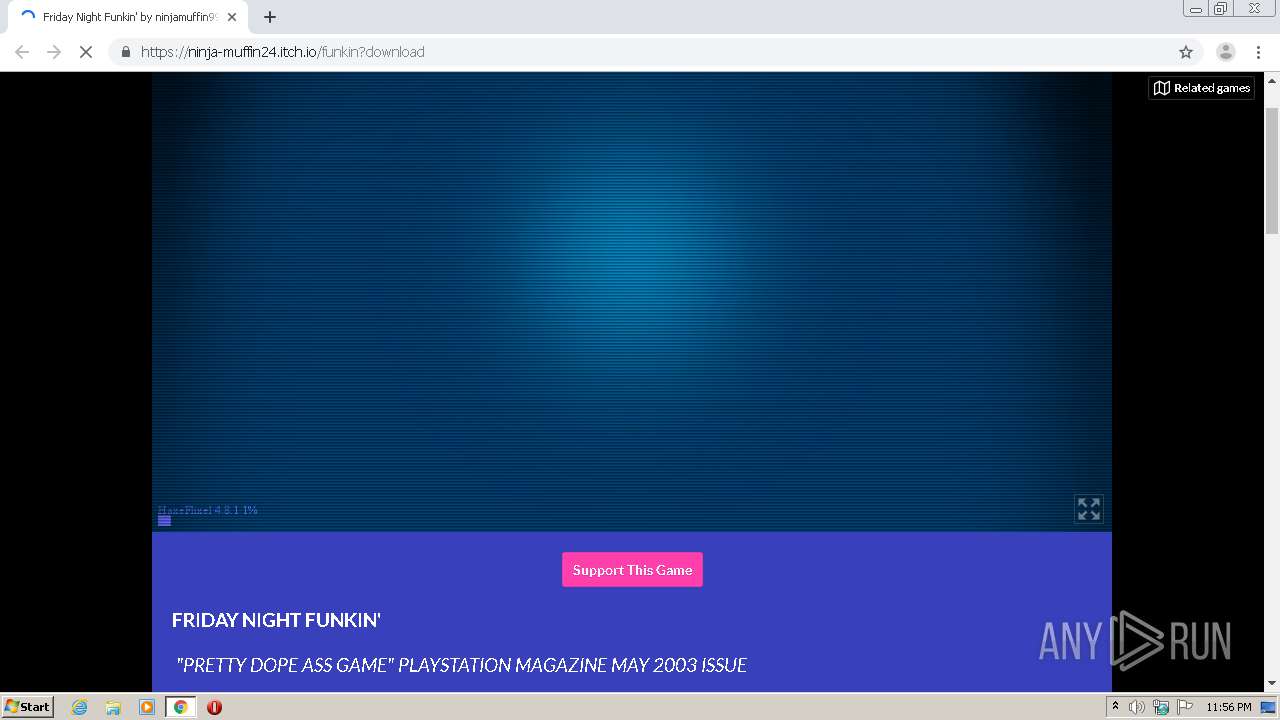Click the game loading canvas
1280x720 pixels.
point(632,302)
